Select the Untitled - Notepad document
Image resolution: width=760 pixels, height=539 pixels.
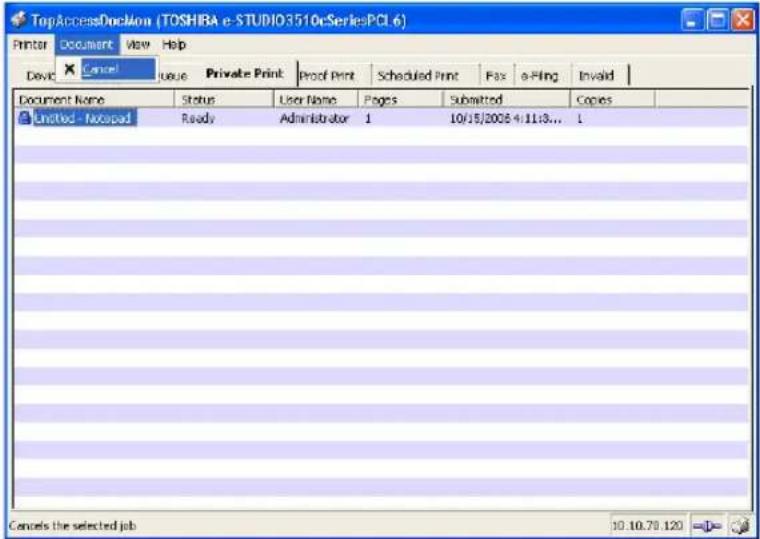coord(85,118)
